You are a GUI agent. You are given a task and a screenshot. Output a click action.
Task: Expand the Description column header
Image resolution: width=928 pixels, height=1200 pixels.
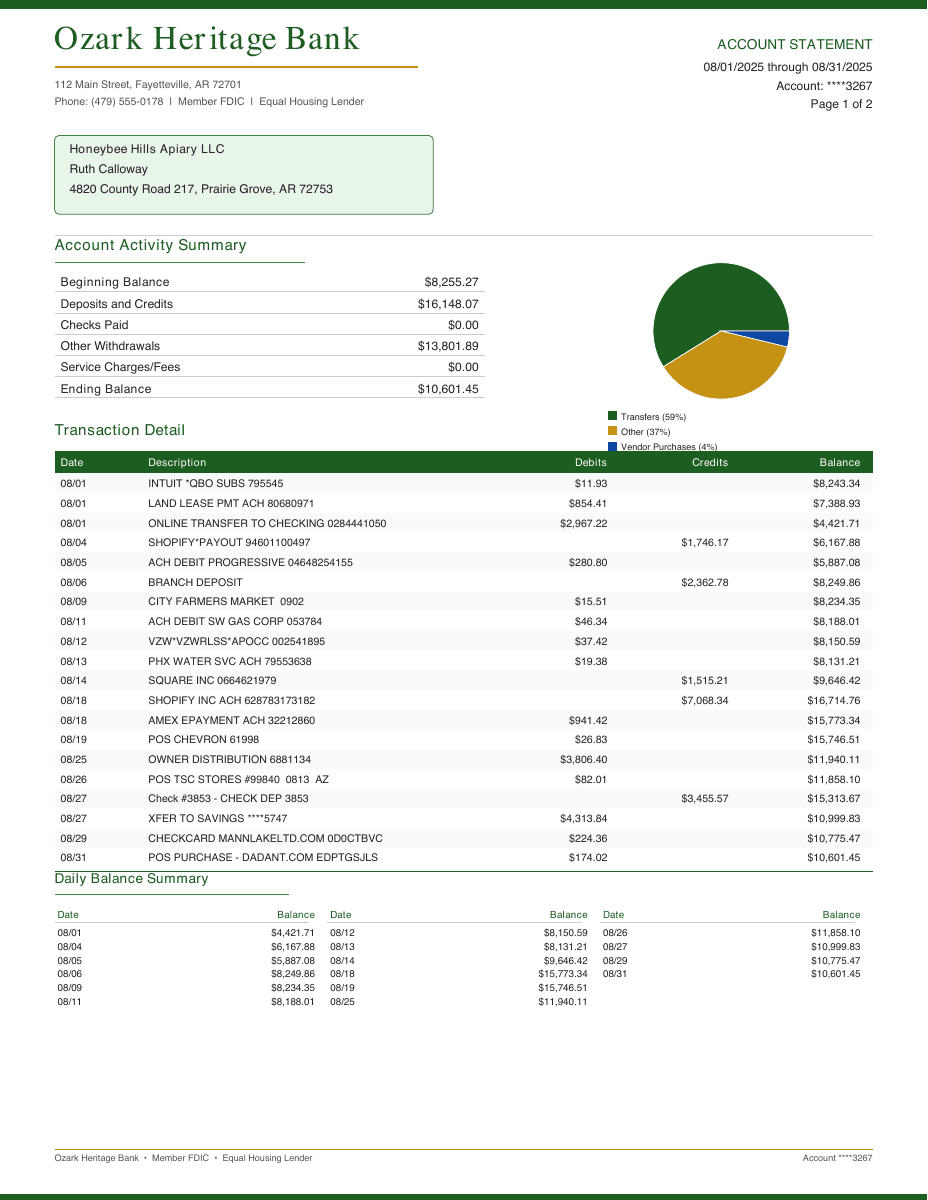coord(177,462)
